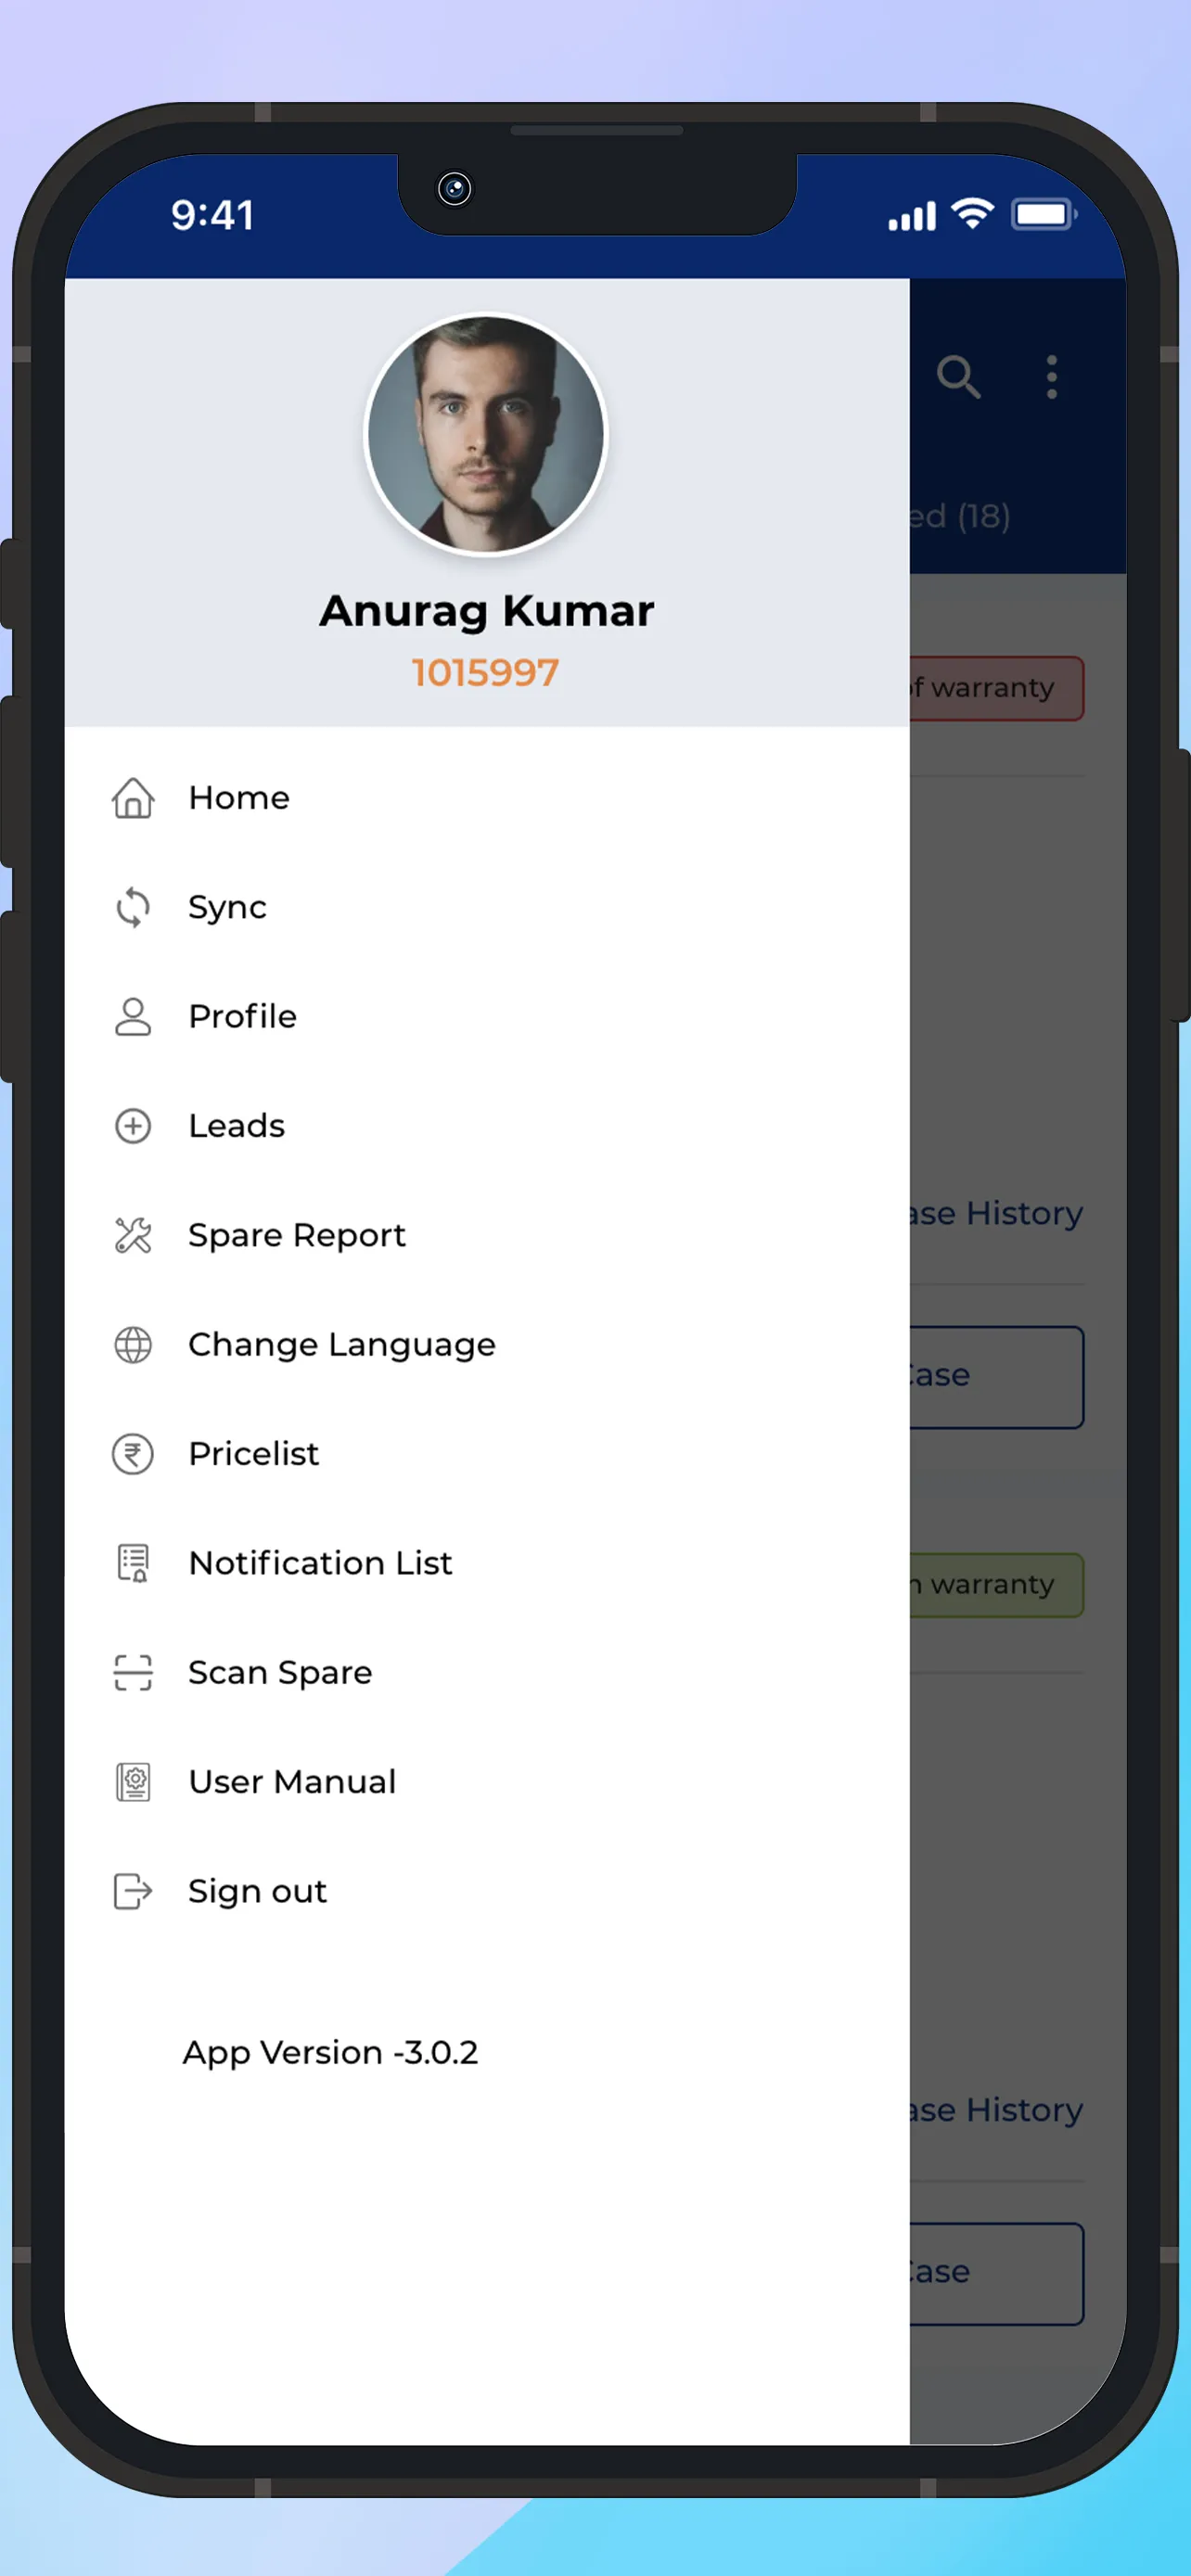Tap the Sync arrows icon
The height and width of the screenshot is (2576, 1191).
[x=133, y=907]
